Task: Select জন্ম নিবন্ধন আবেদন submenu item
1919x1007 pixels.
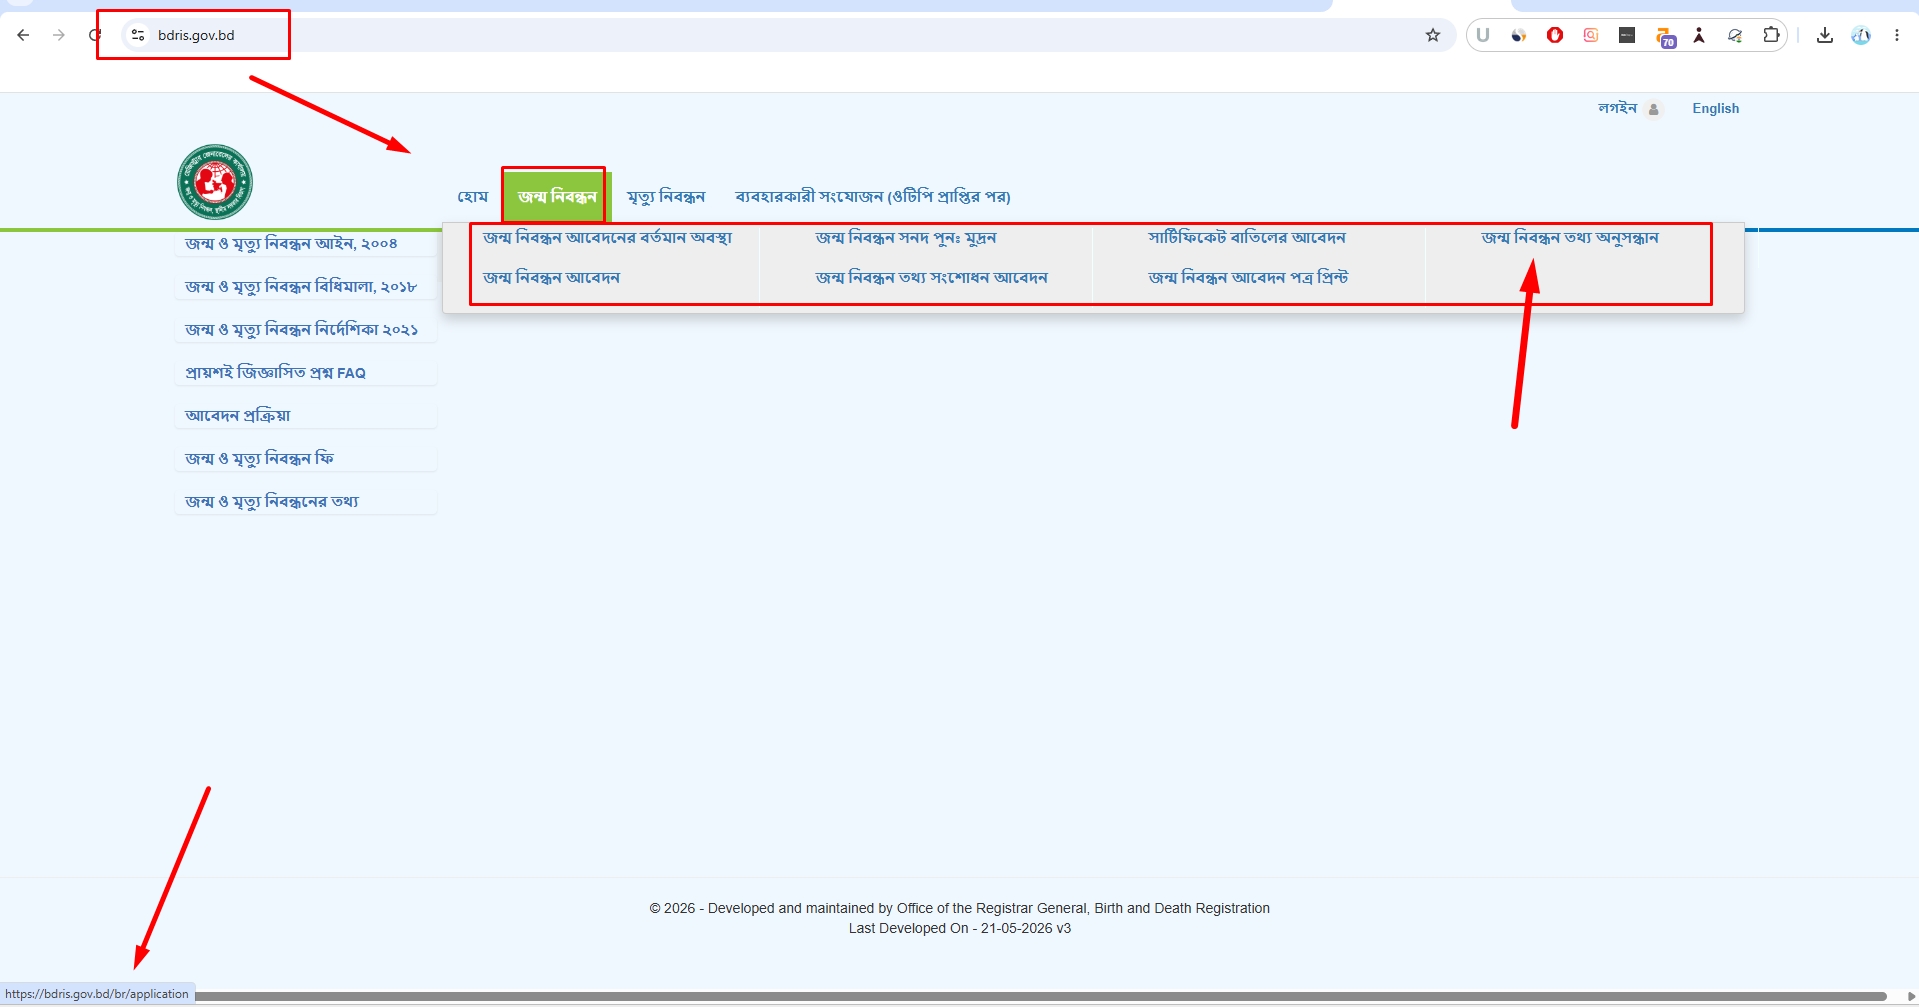Action: click(551, 277)
